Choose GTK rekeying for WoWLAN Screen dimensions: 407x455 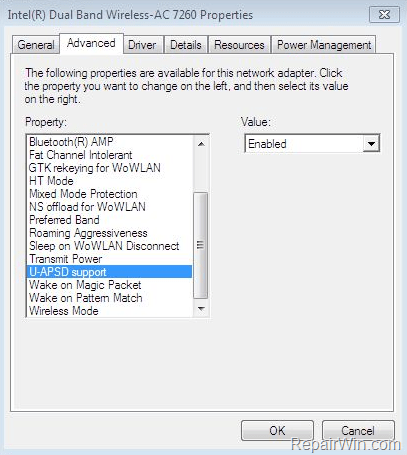109,168
